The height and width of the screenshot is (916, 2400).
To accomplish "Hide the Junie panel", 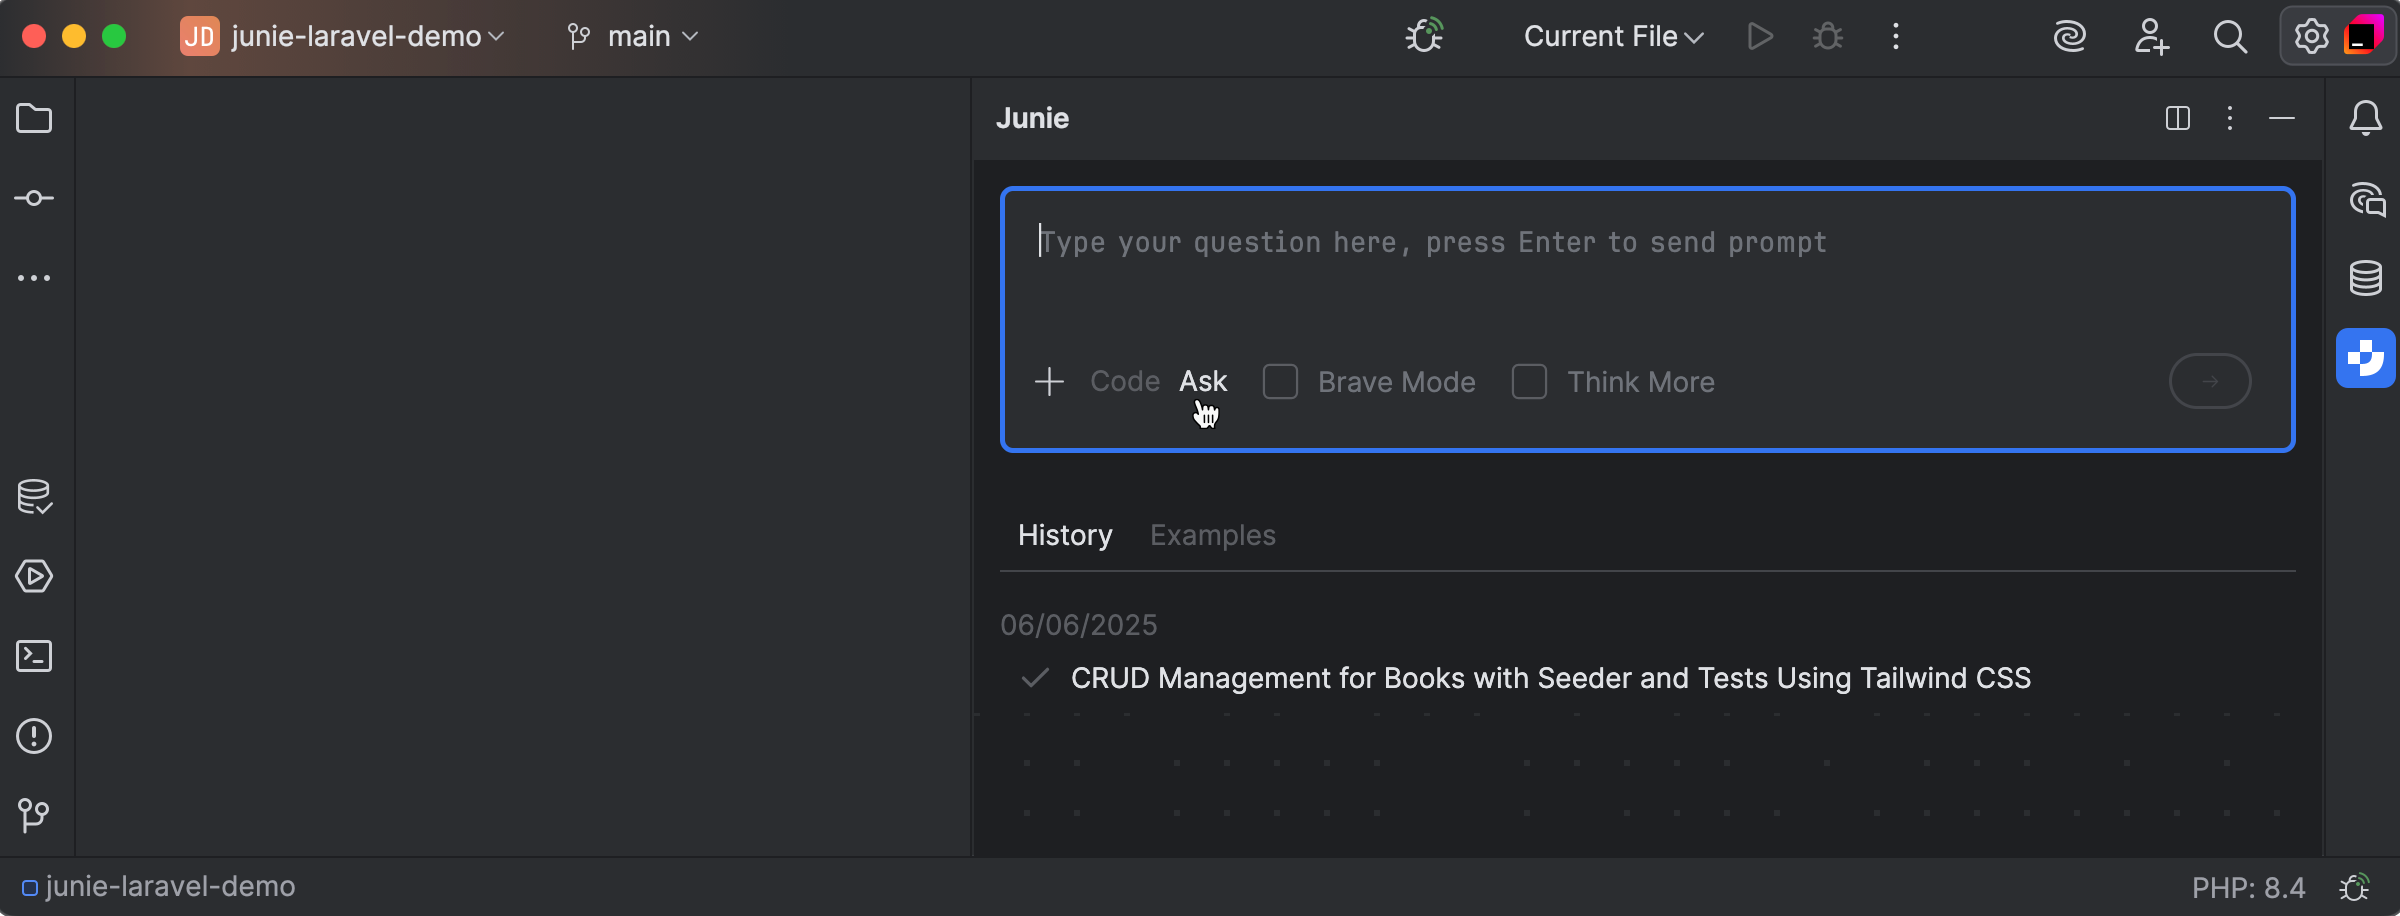I will coord(2282,118).
